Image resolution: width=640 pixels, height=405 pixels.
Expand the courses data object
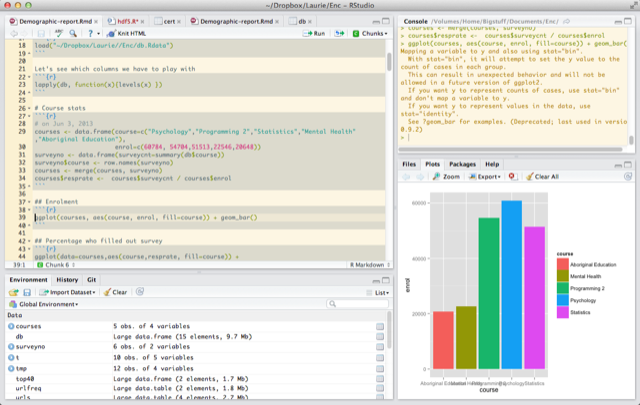click(11, 326)
